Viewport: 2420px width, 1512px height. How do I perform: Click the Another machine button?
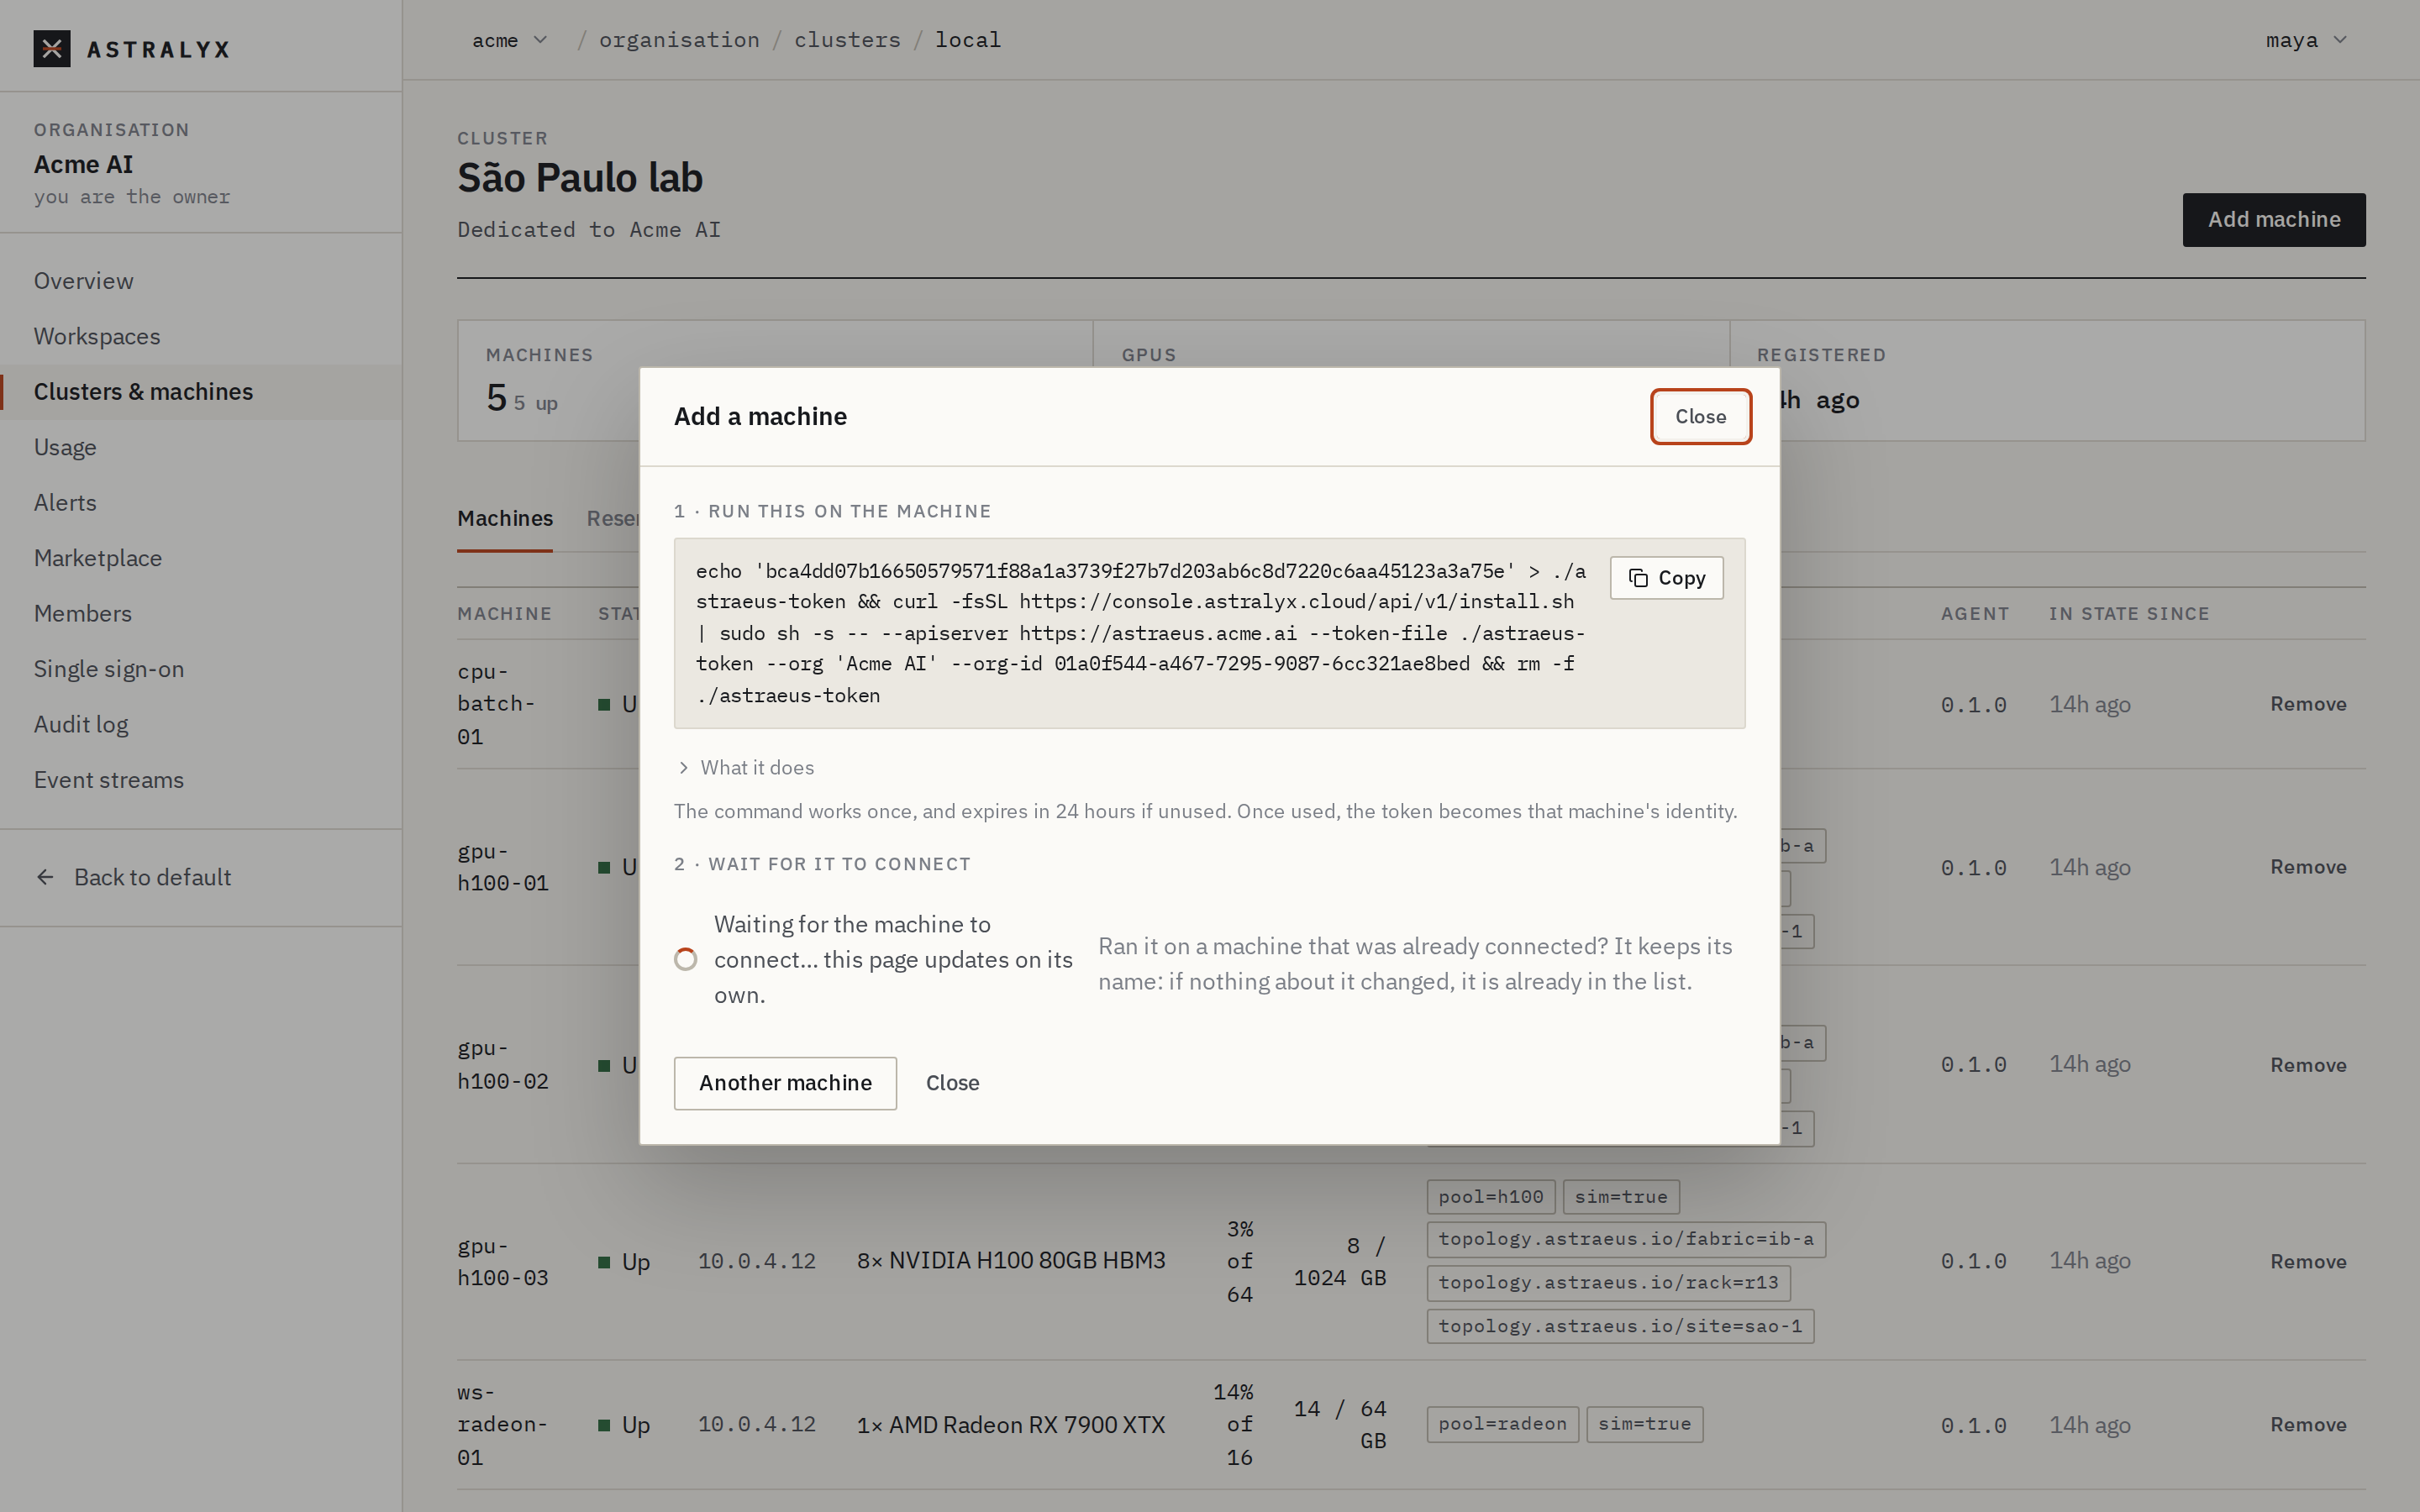click(x=785, y=1083)
